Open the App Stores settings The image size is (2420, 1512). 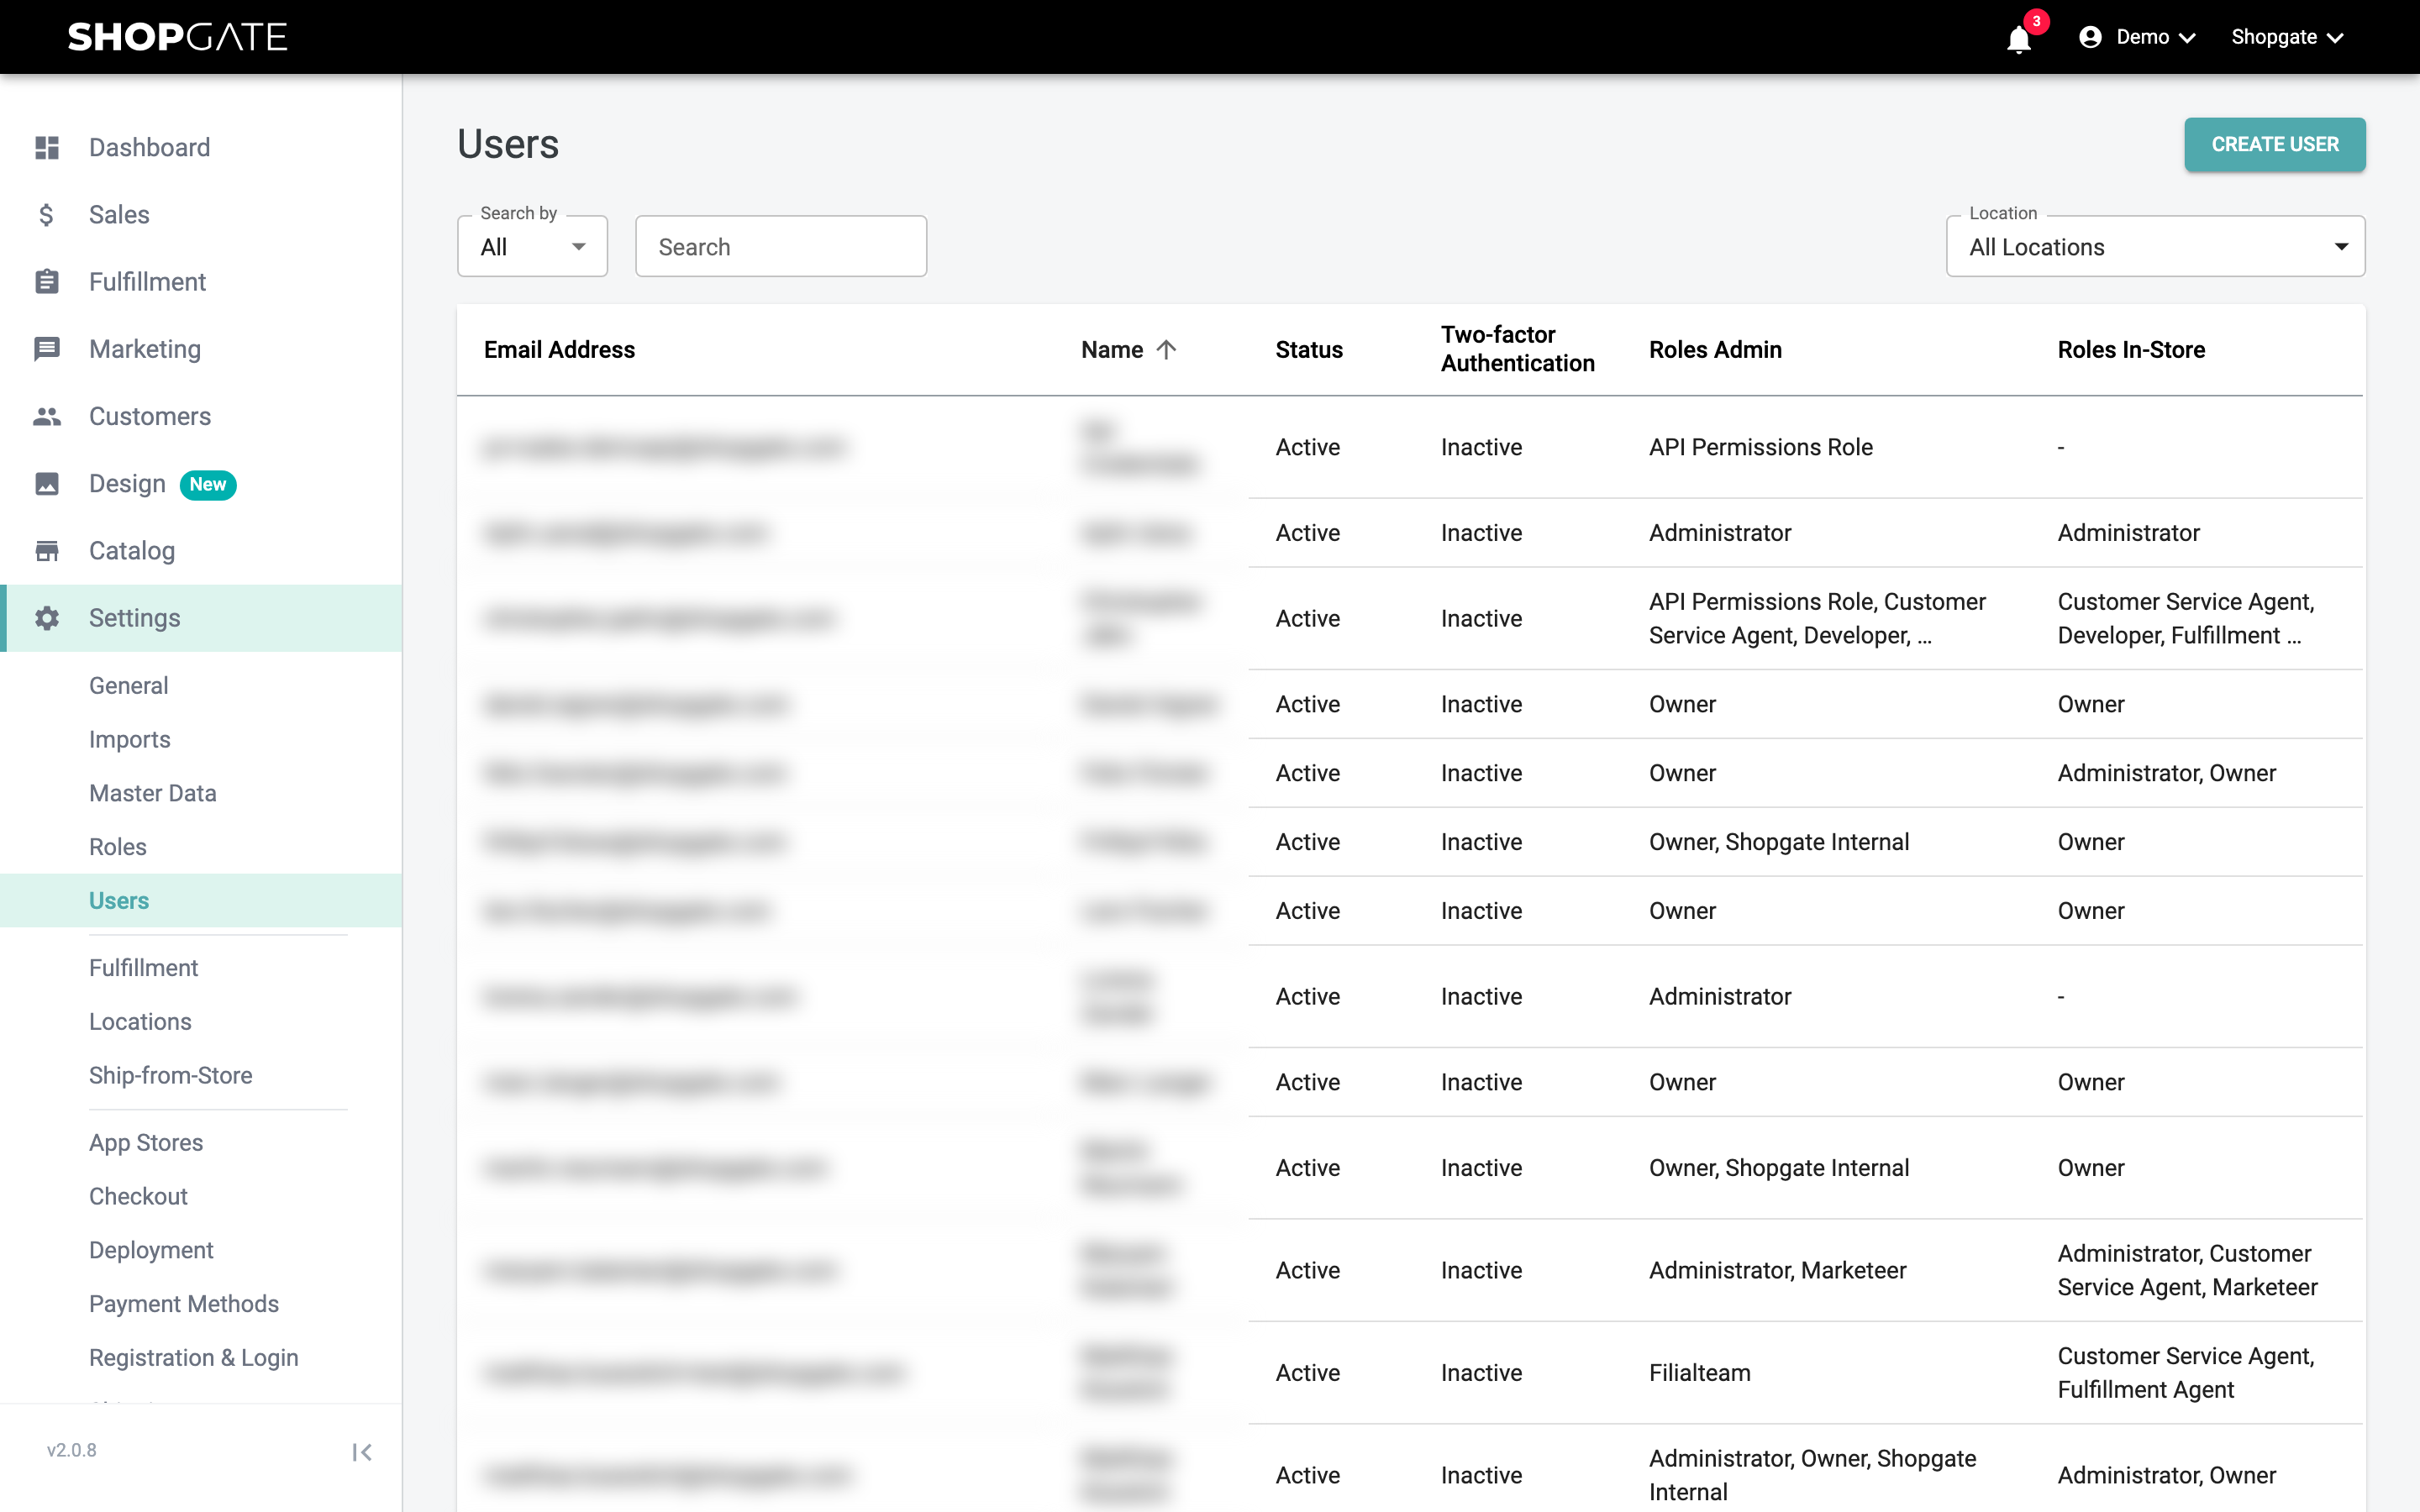tap(146, 1142)
